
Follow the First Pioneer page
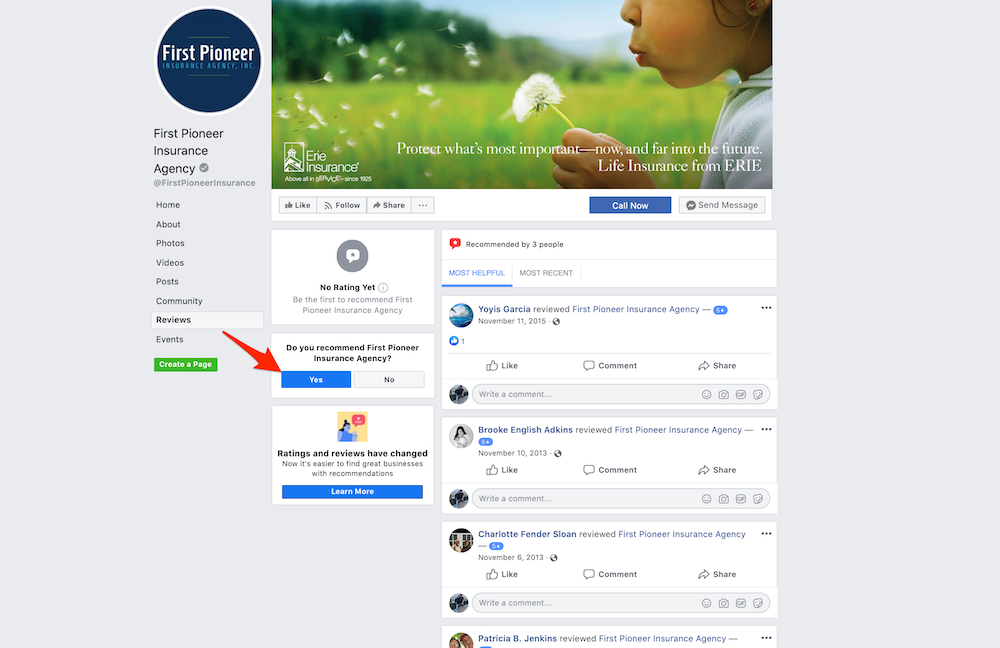[342, 205]
